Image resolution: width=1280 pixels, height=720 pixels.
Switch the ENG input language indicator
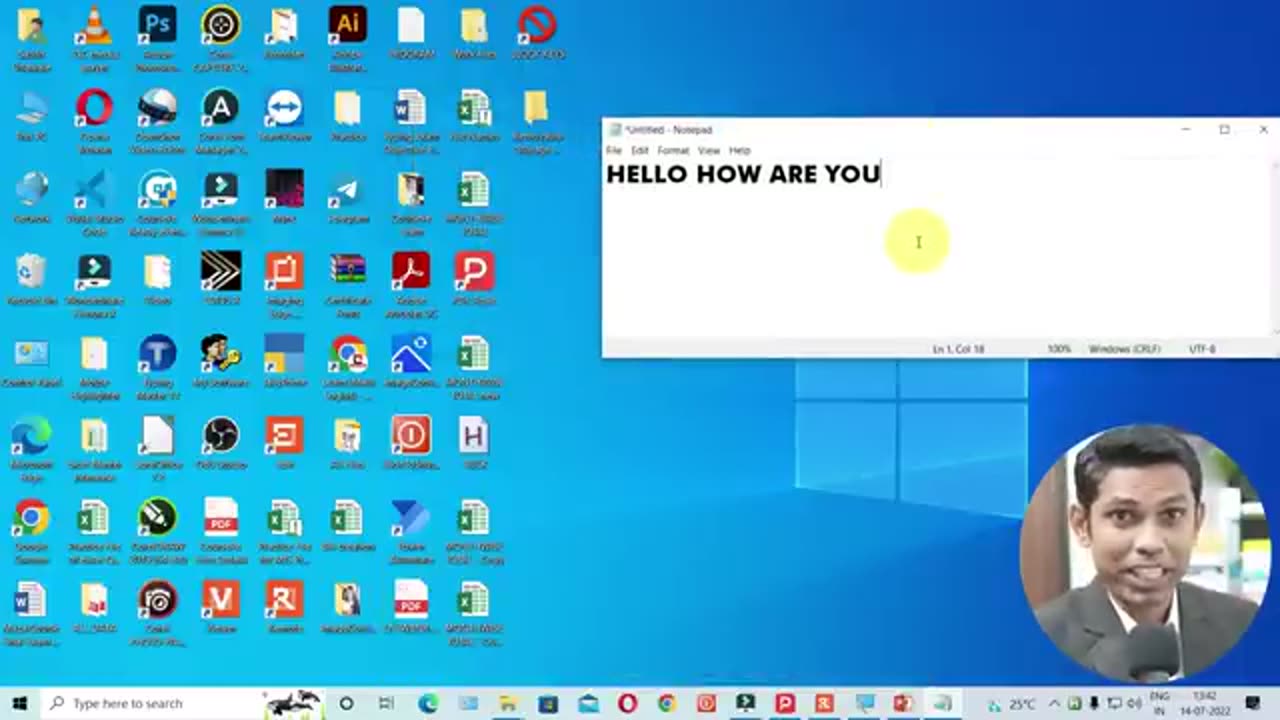(1160, 703)
